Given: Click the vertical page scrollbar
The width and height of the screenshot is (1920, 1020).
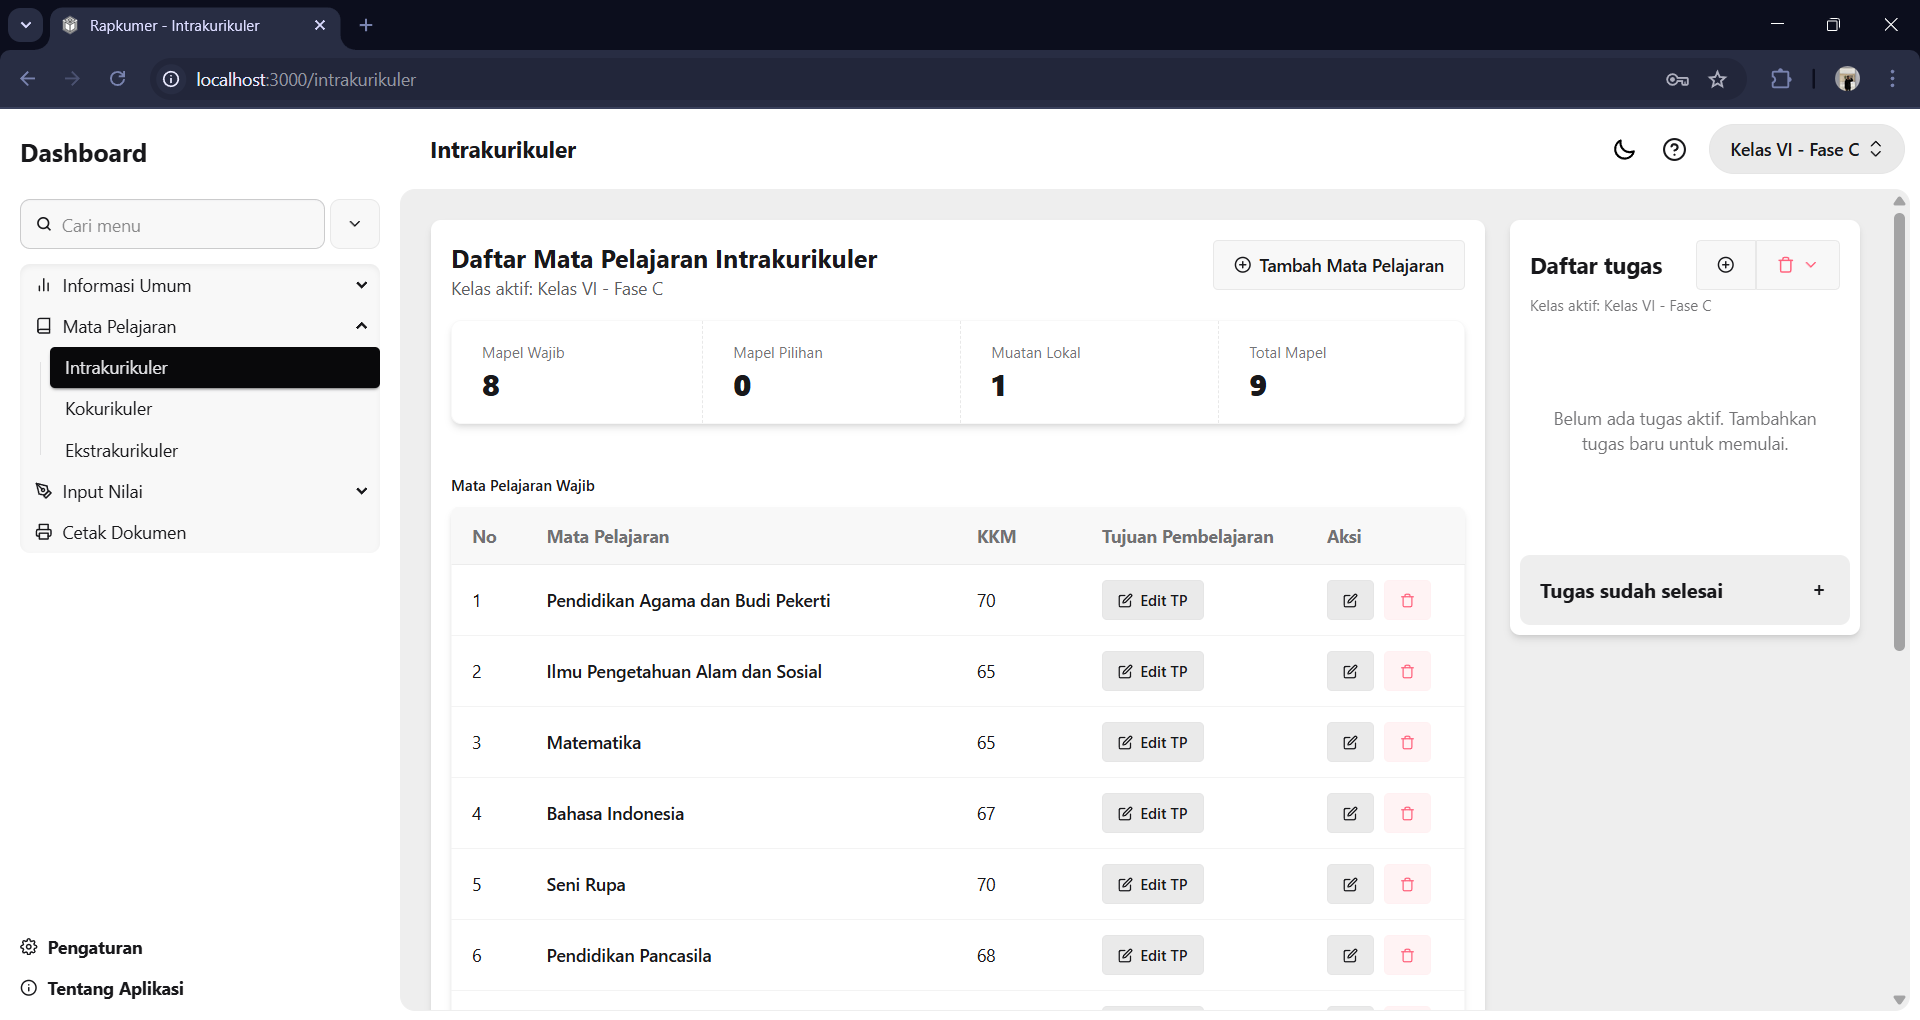Looking at the screenshot, I should 1899,430.
